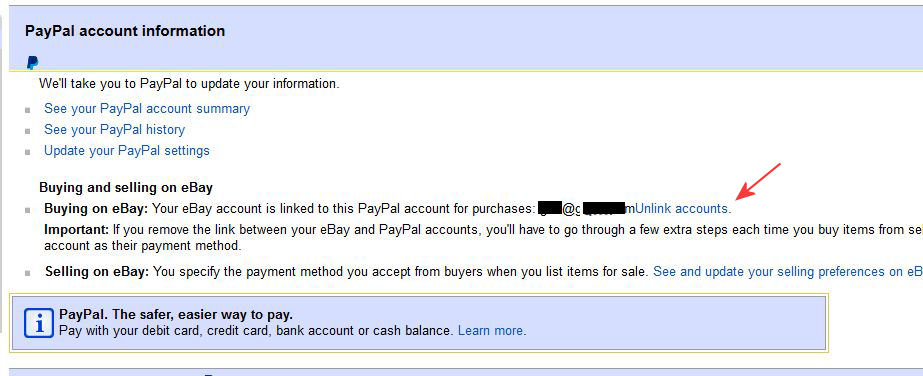923x376 pixels.
Task: Click the PayPal account information heading
Action: 125,31
